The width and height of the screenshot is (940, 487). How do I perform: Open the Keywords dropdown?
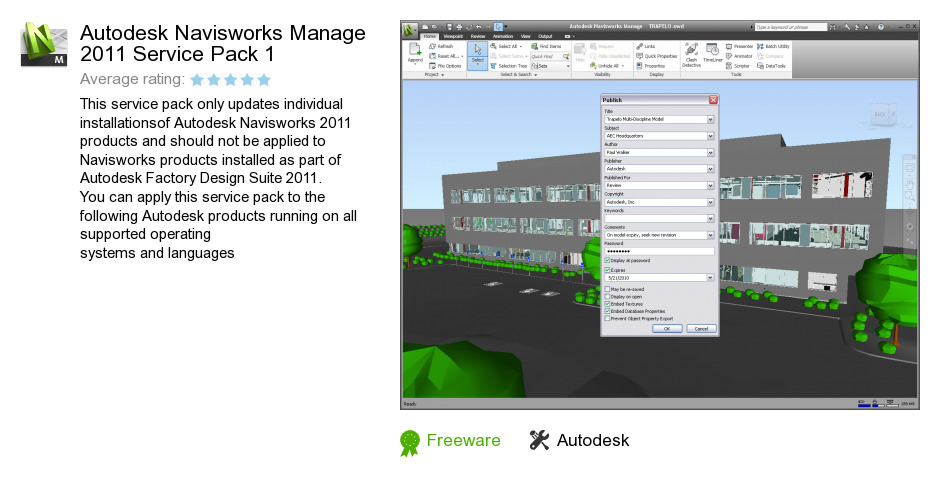click(710, 218)
